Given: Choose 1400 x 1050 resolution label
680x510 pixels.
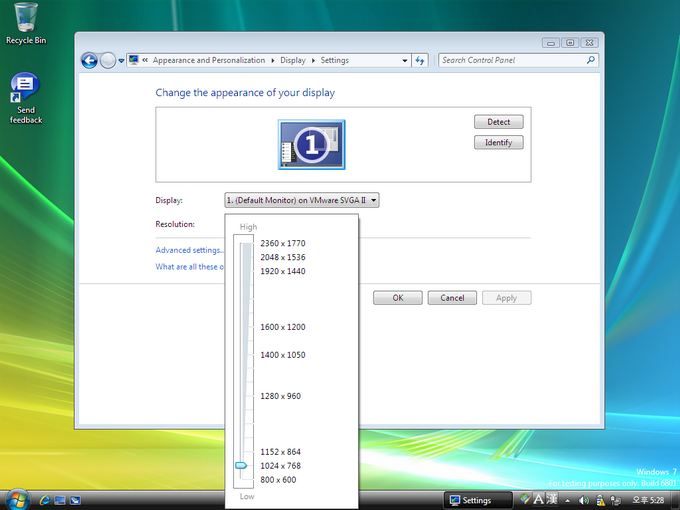Looking at the screenshot, I should 283,355.
